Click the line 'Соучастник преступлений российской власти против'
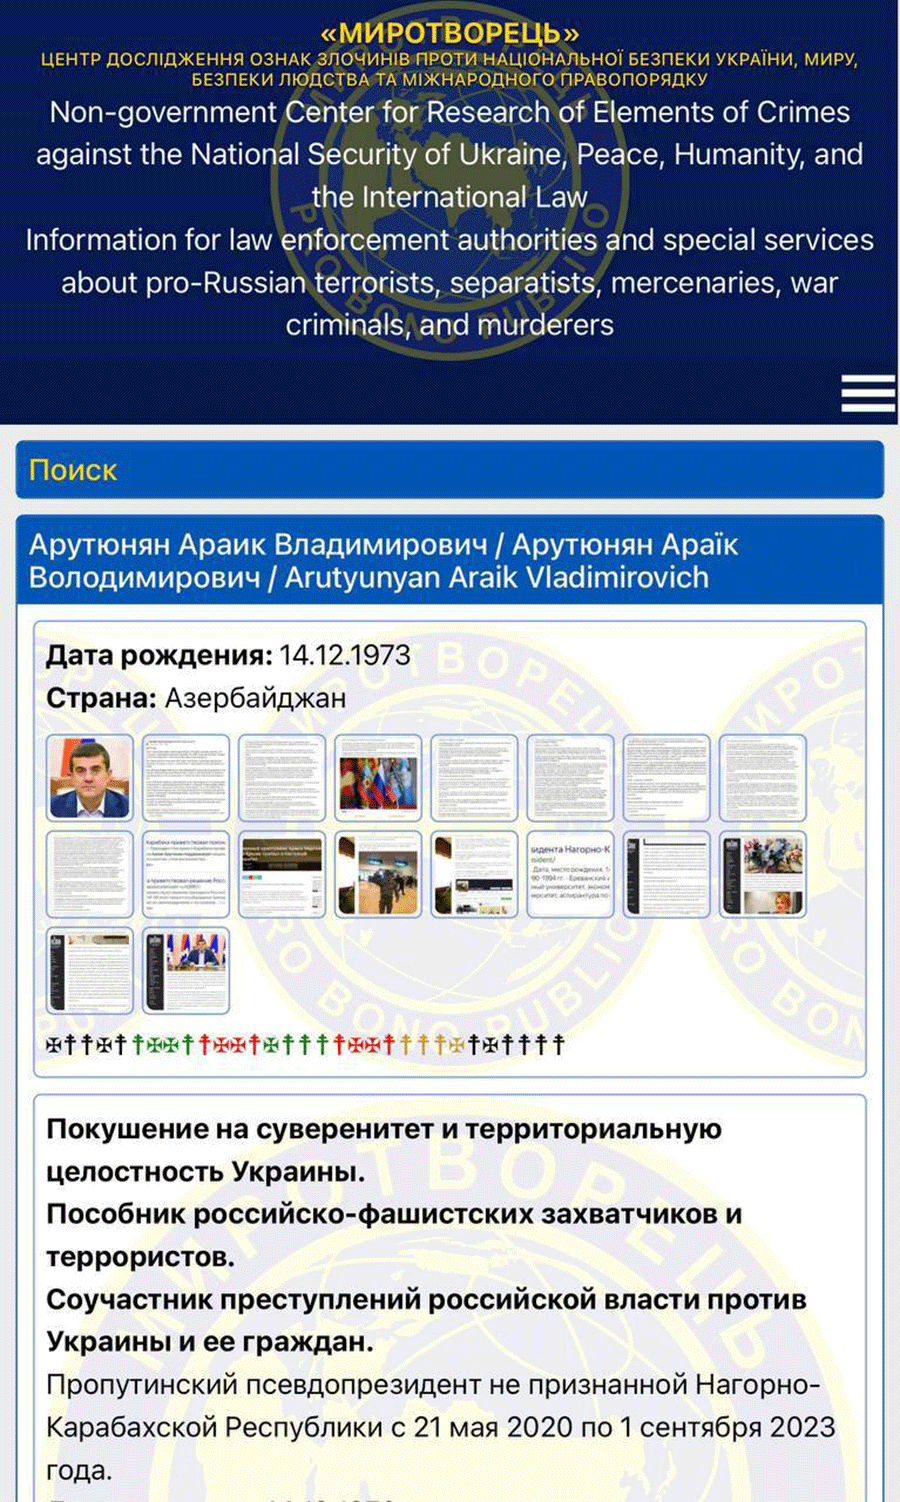The height and width of the screenshot is (1502, 900). click(426, 1299)
